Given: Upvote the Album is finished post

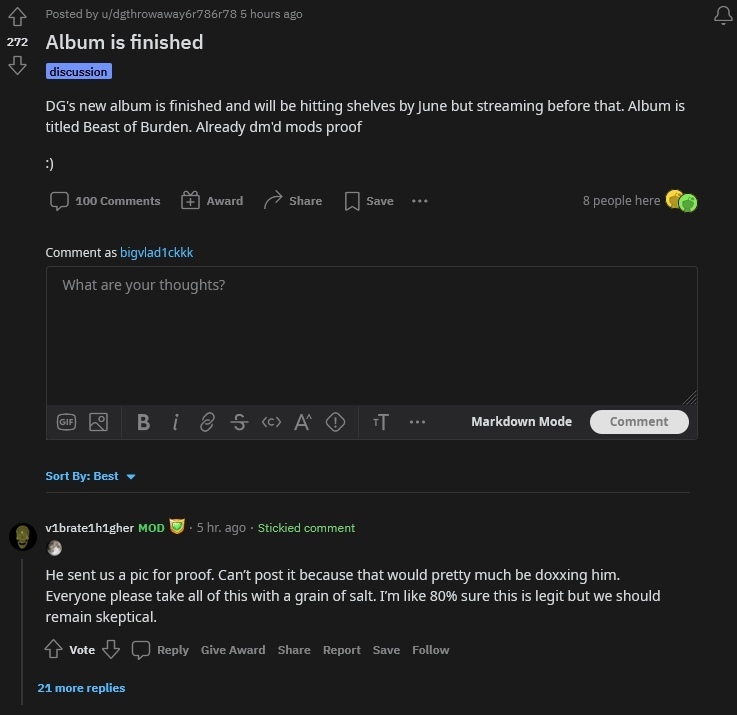Looking at the screenshot, I should pyautogui.click(x=17, y=18).
